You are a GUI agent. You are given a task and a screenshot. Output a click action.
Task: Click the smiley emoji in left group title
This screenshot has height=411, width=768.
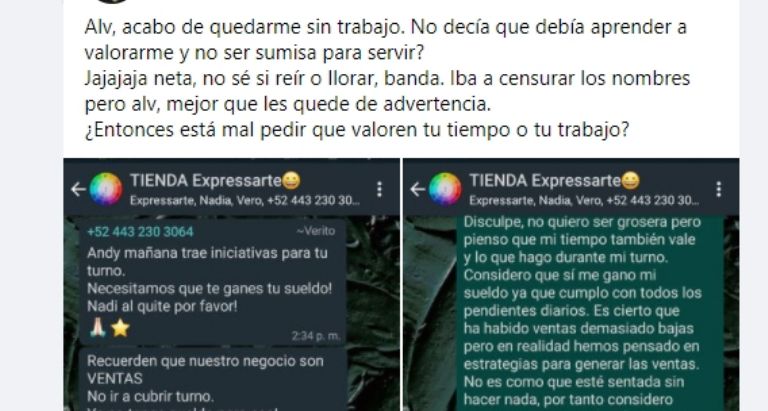pyautogui.click(x=291, y=181)
